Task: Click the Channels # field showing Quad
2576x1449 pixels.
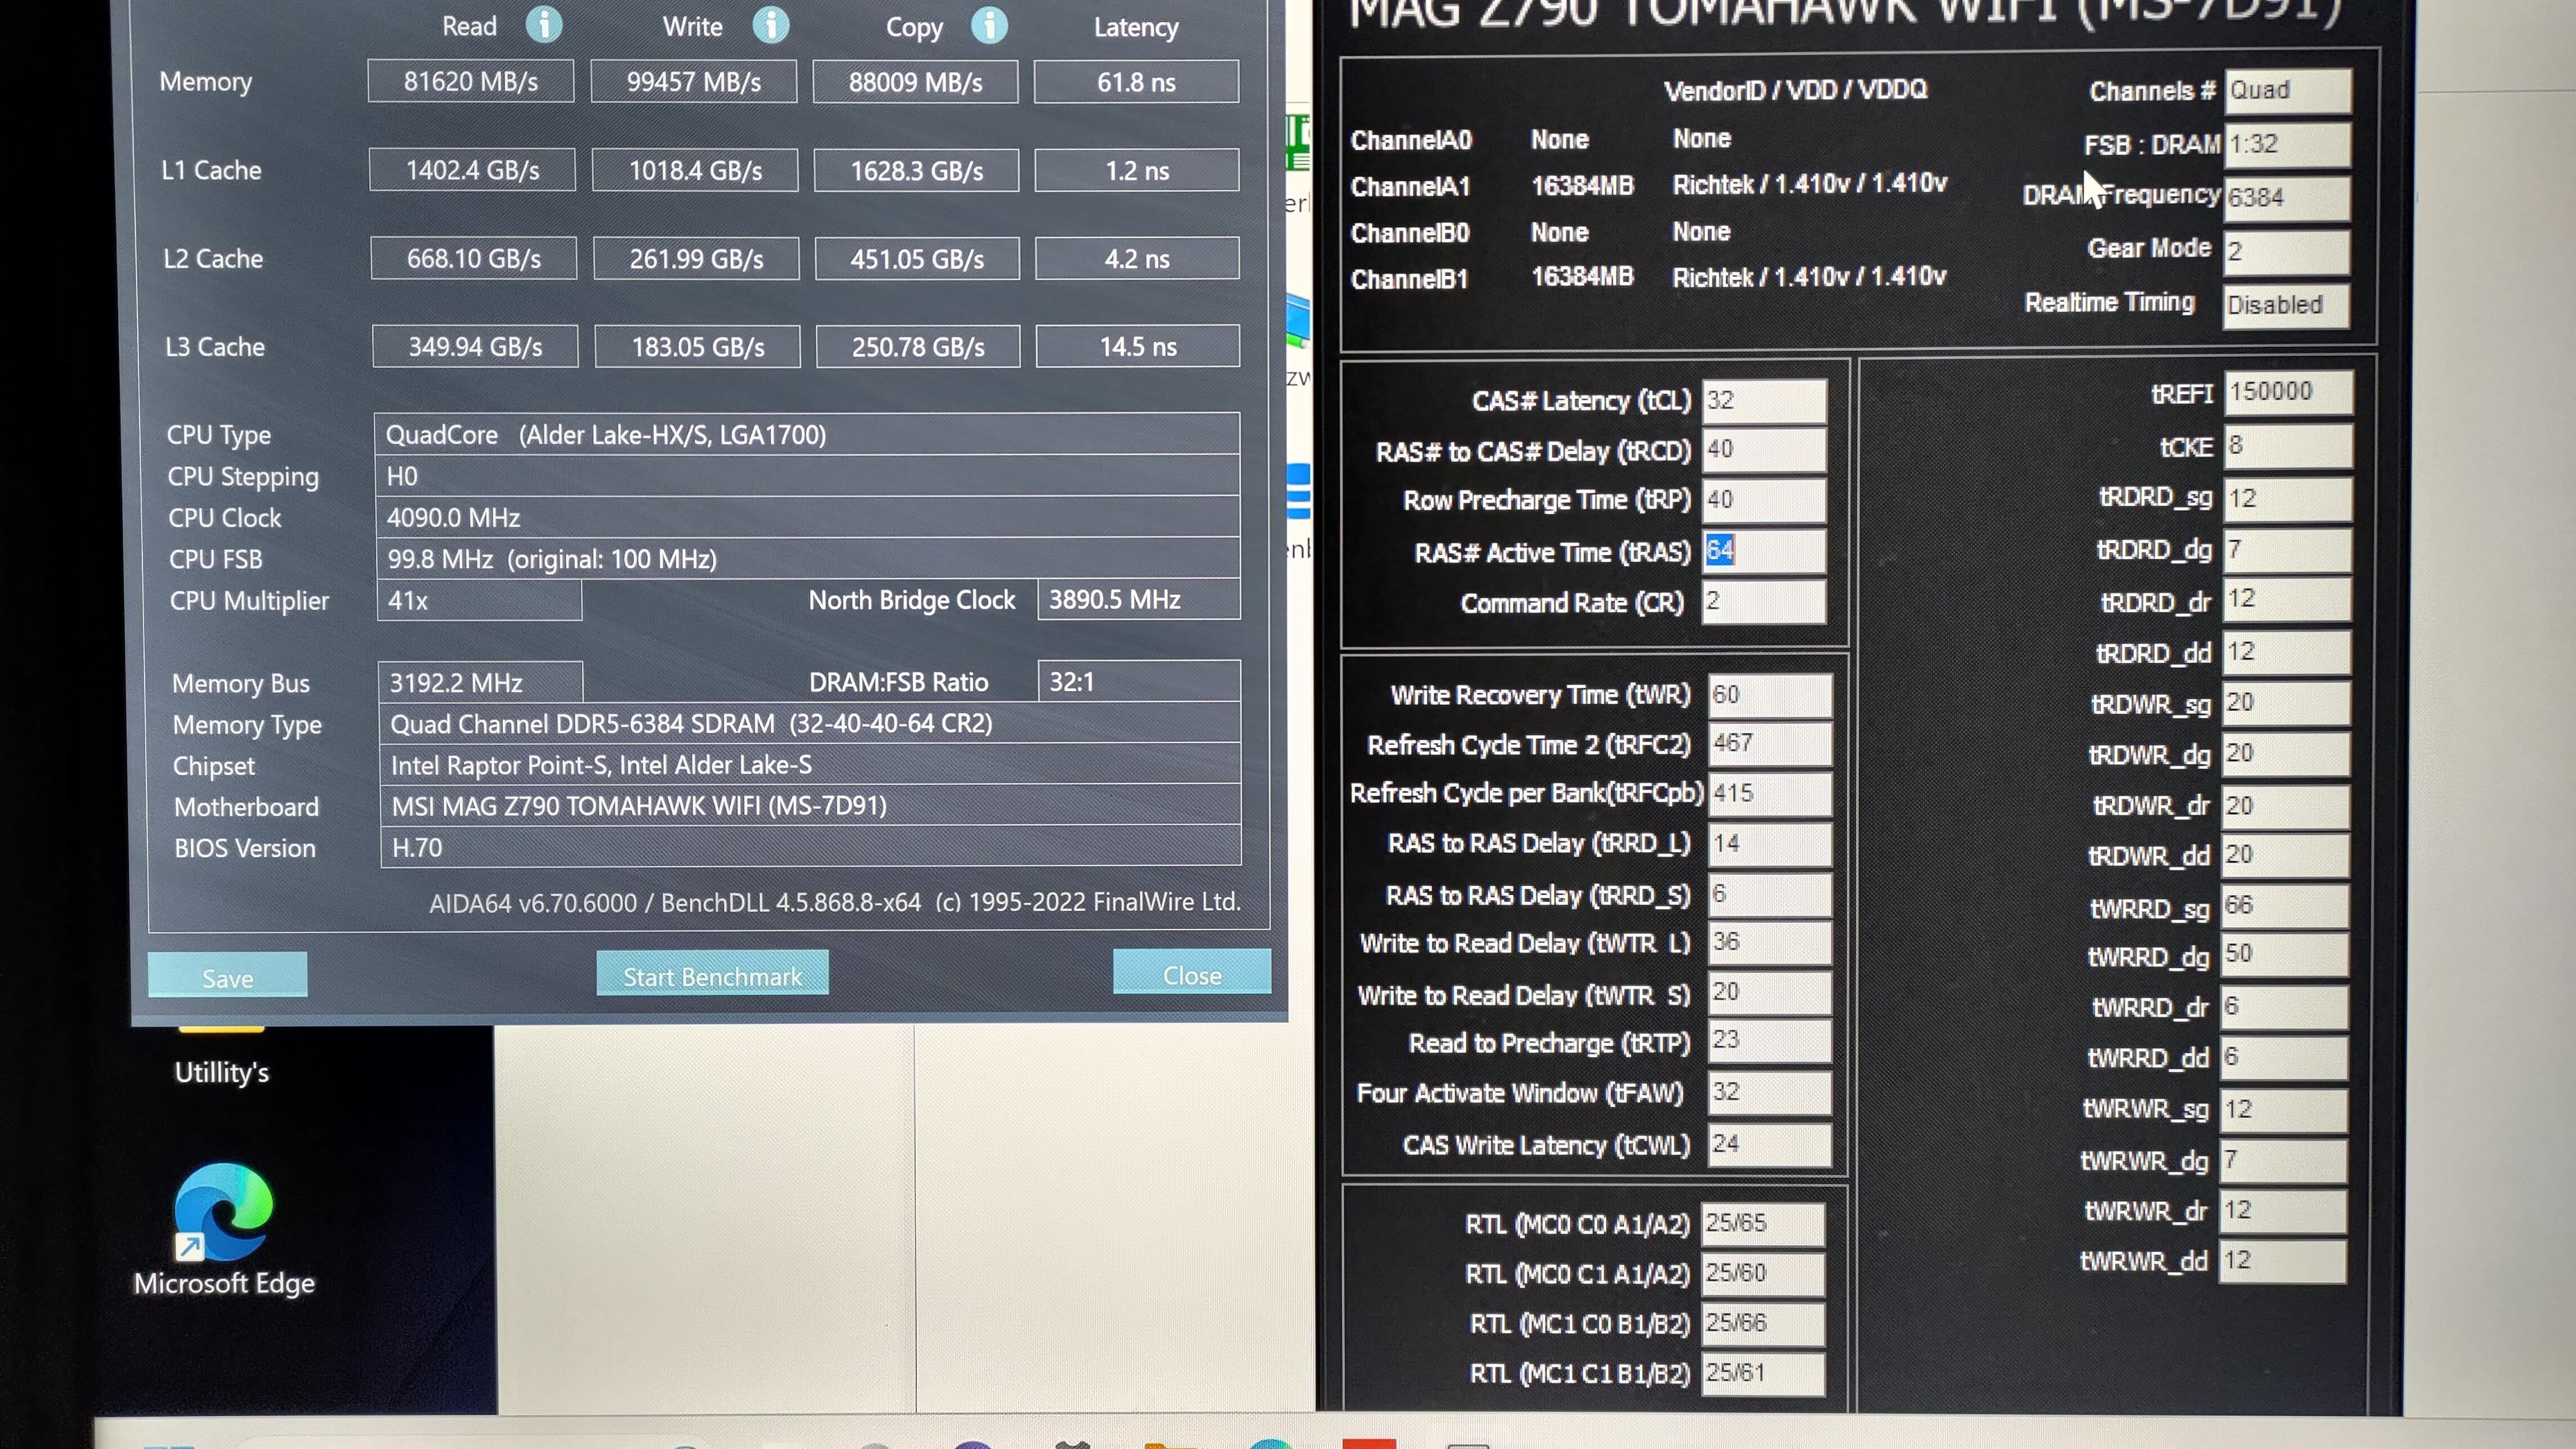Action: (x=2288, y=90)
